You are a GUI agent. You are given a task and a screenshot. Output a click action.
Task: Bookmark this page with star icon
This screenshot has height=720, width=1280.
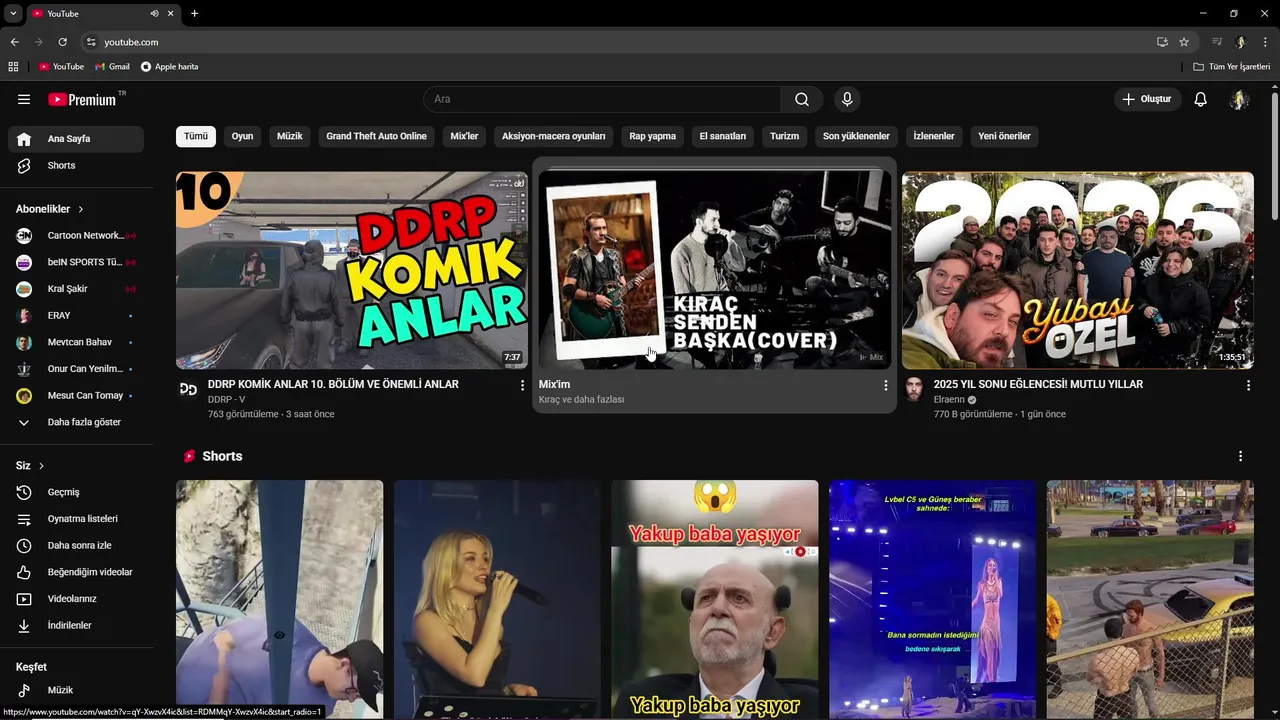click(x=1184, y=42)
